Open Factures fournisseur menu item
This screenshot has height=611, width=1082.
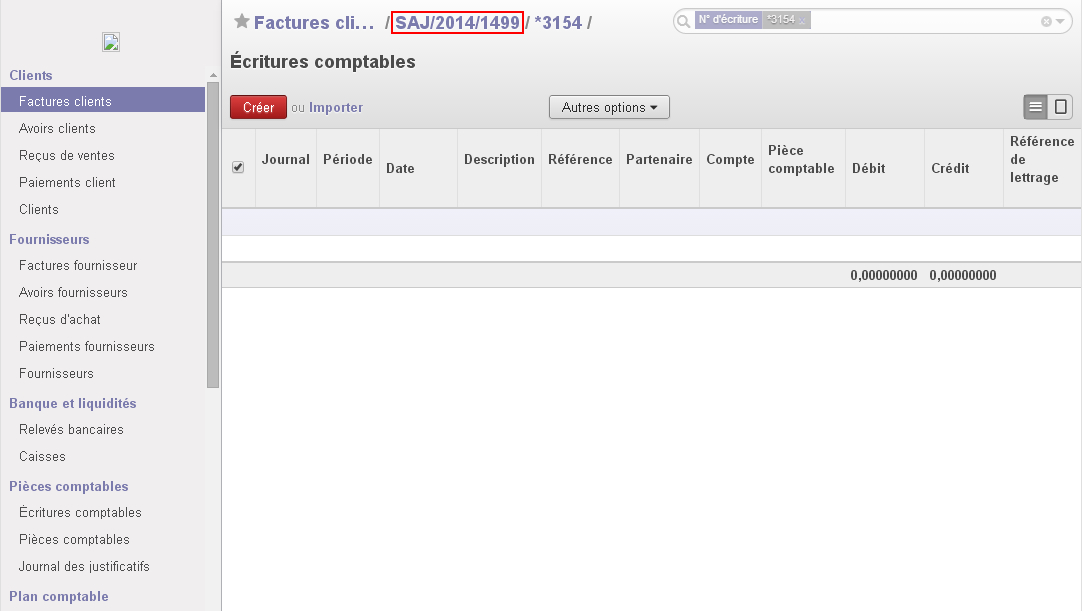pyautogui.click(x=78, y=265)
